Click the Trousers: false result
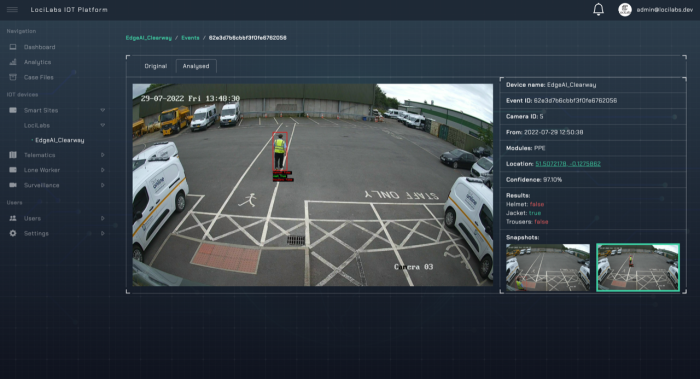Screen dimensions: 700x379 [x=527, y=222]
